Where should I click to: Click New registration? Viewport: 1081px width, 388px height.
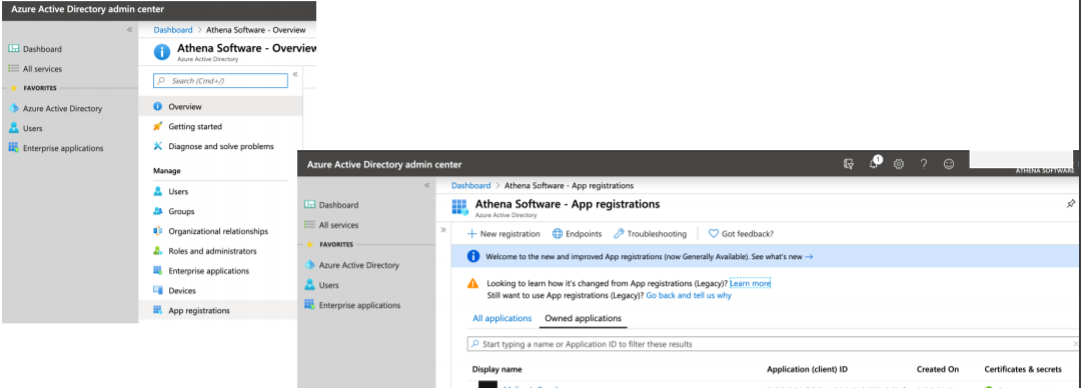click(504, 234)
